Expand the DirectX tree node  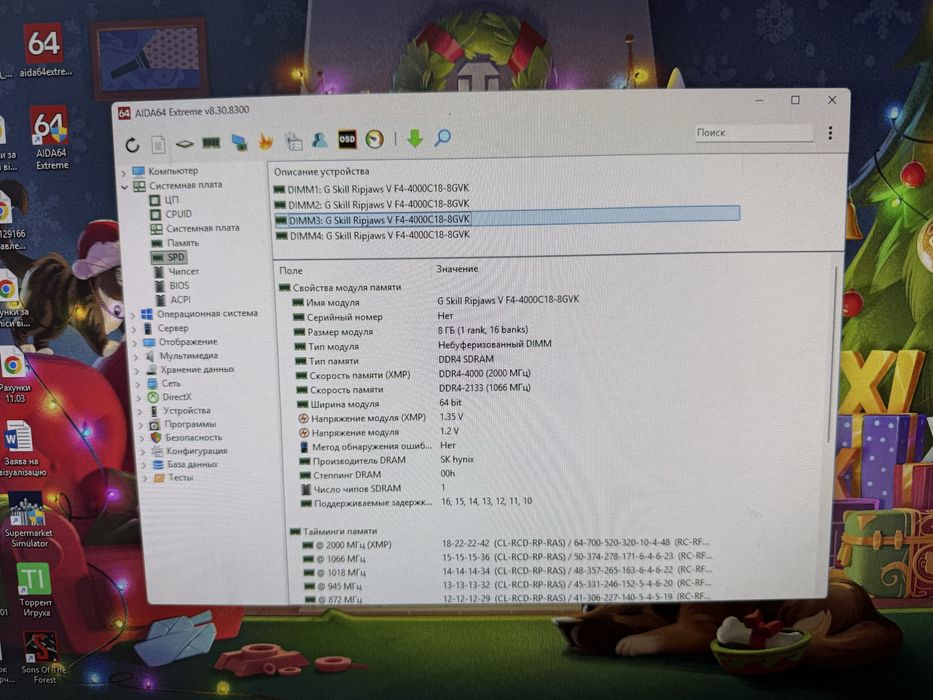click(140, 398)
